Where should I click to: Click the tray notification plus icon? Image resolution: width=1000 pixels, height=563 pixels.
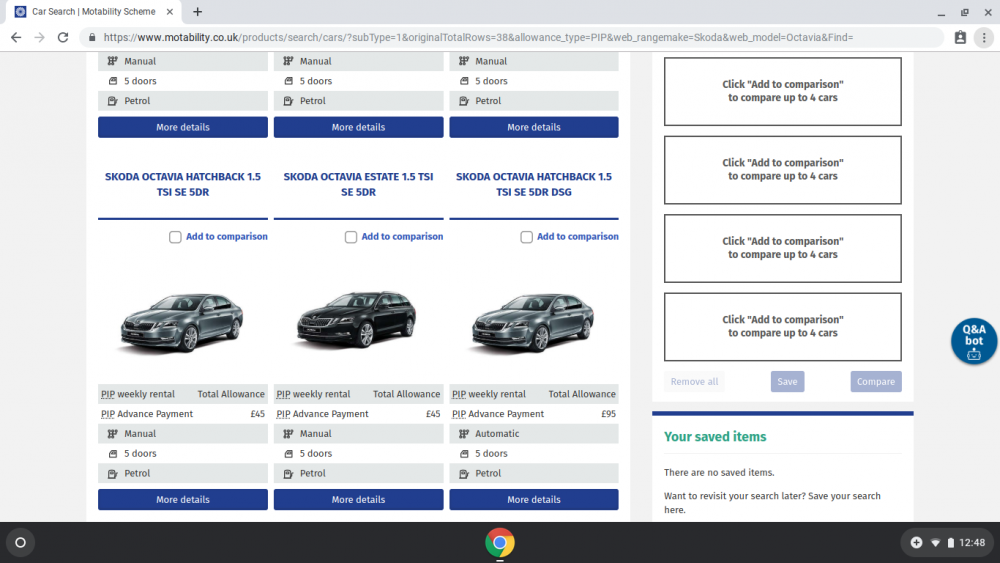[916, 543]
